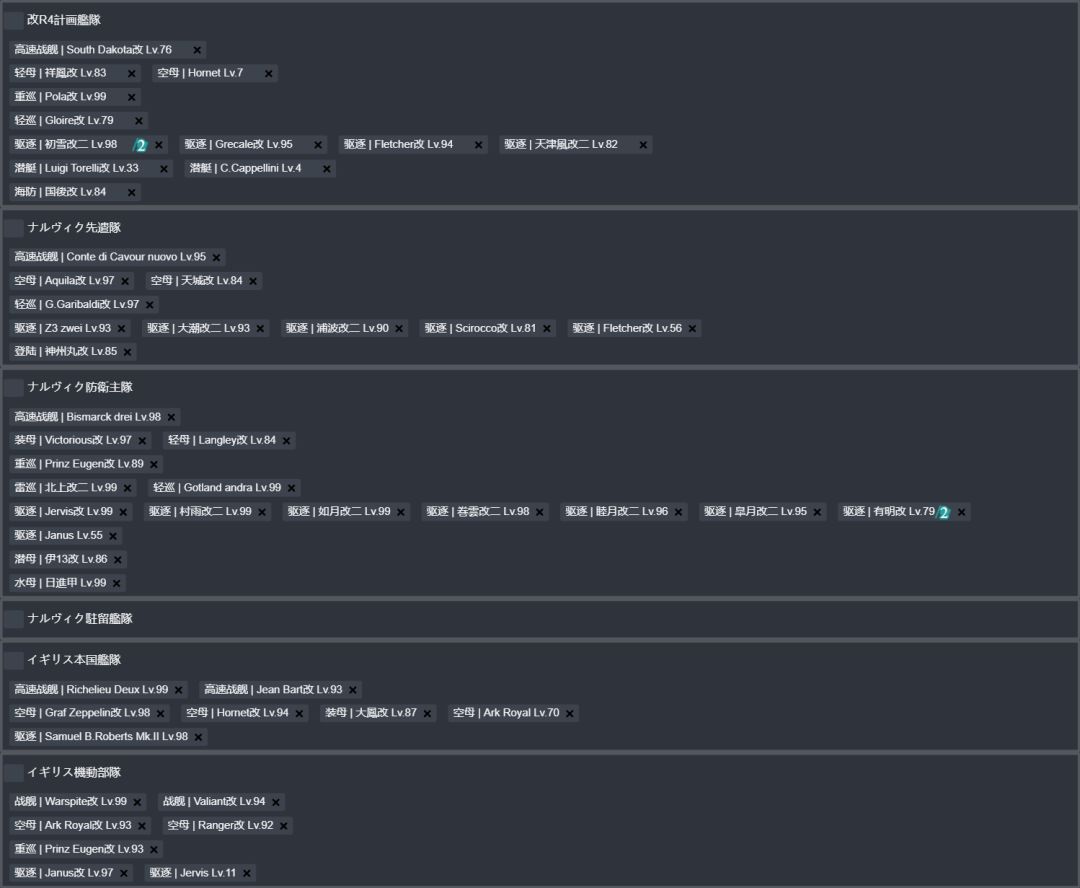
Task: Remove the South Dakota改 Lv.76 tag
Action: [197, 50]
